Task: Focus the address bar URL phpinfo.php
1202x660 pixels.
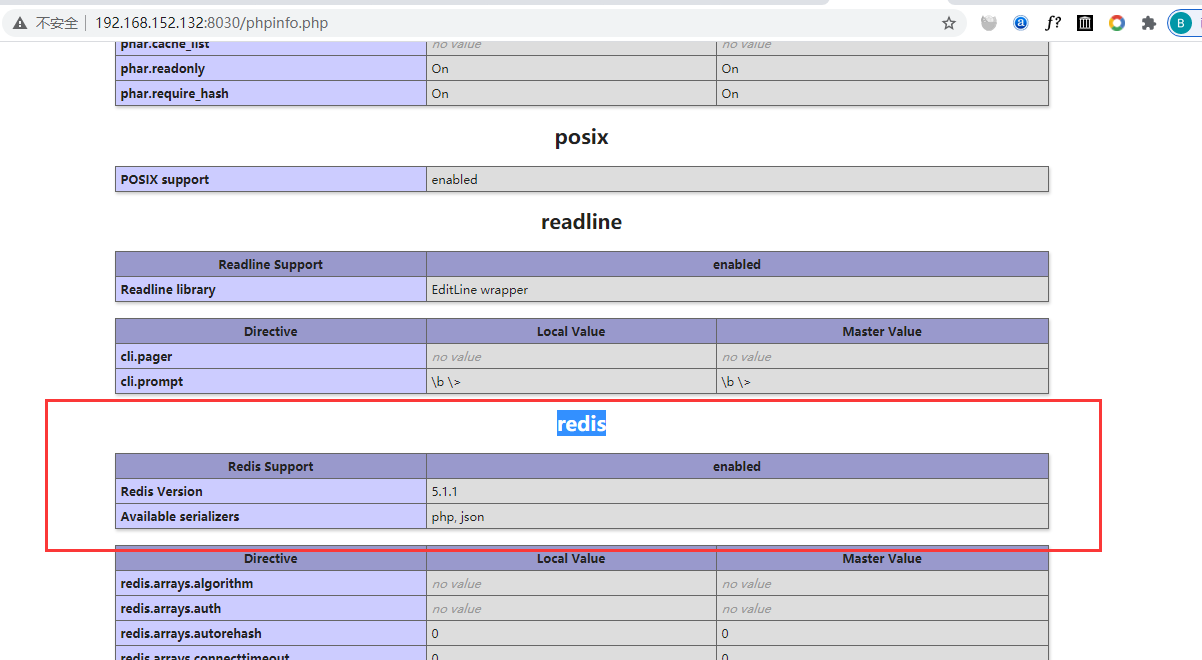Action: click(211, 23)
